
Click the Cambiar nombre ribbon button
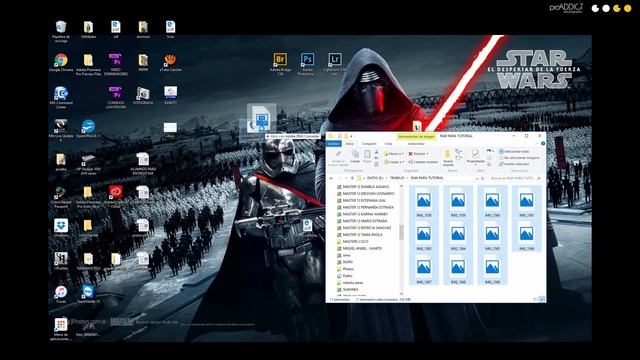click(423, 162)
